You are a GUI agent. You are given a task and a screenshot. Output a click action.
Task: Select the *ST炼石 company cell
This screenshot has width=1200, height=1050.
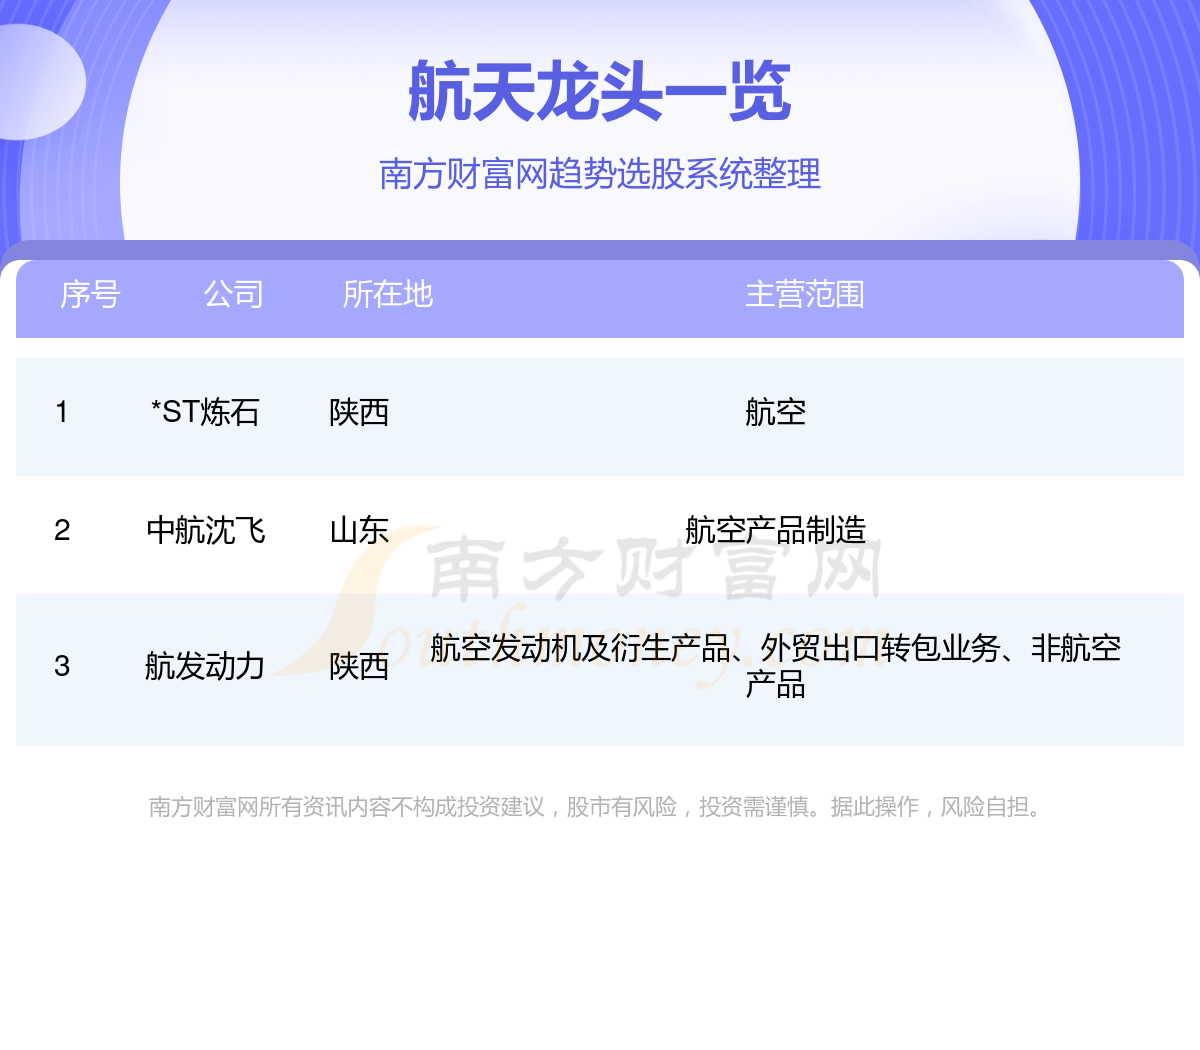(205, 412)
